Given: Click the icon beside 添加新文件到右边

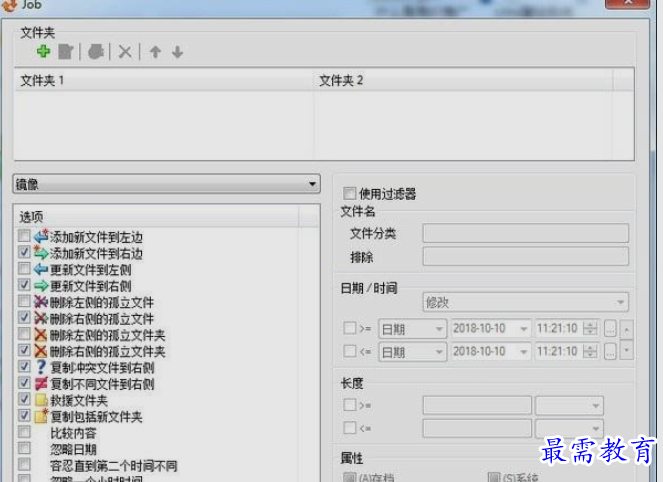Looking at the screenshot, I should tap(41, 252).
